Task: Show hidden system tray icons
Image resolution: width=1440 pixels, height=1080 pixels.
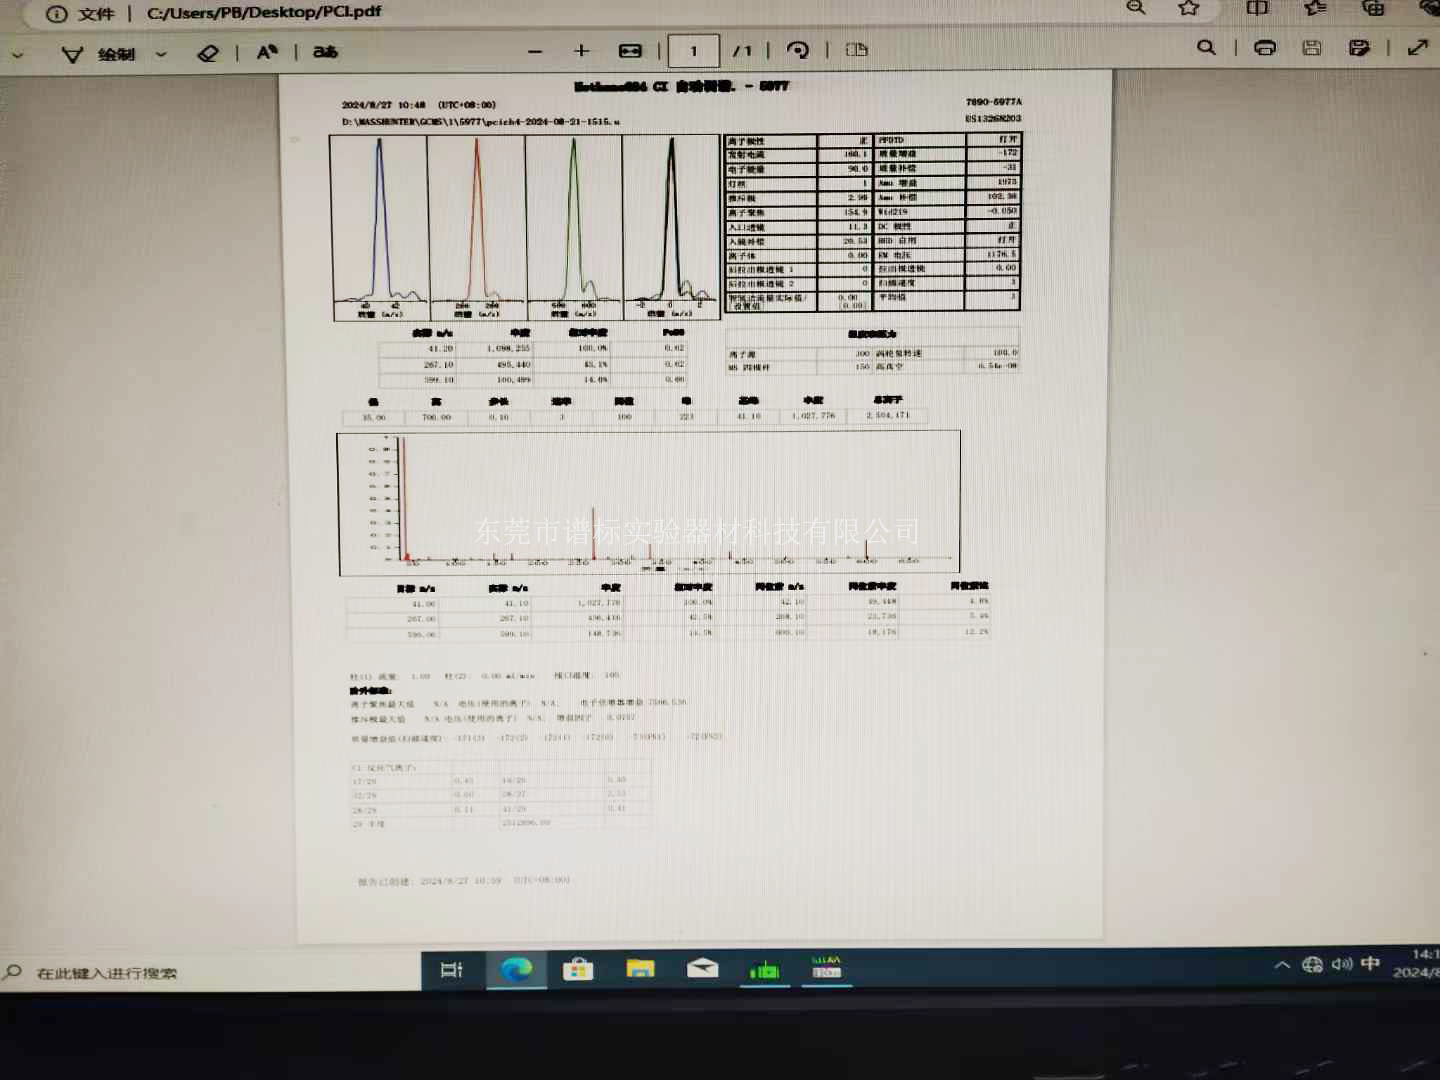Action: 1282,965
